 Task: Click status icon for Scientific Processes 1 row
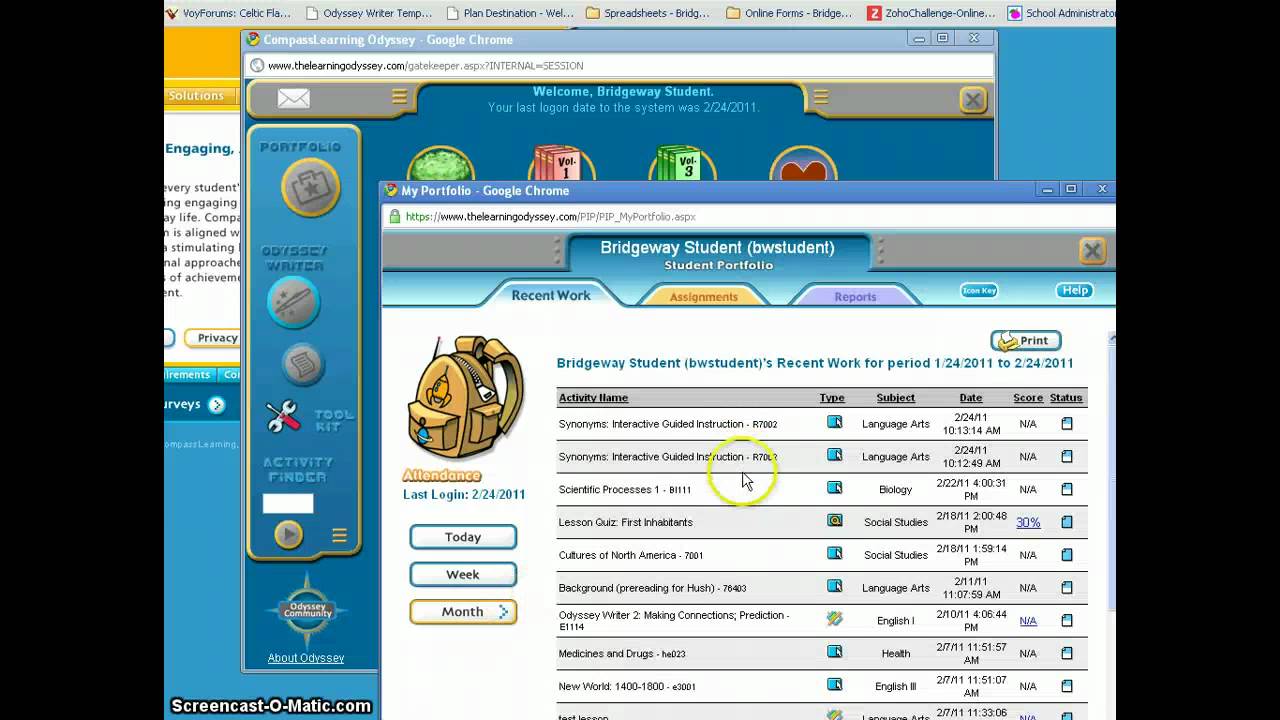point(1067,489)
